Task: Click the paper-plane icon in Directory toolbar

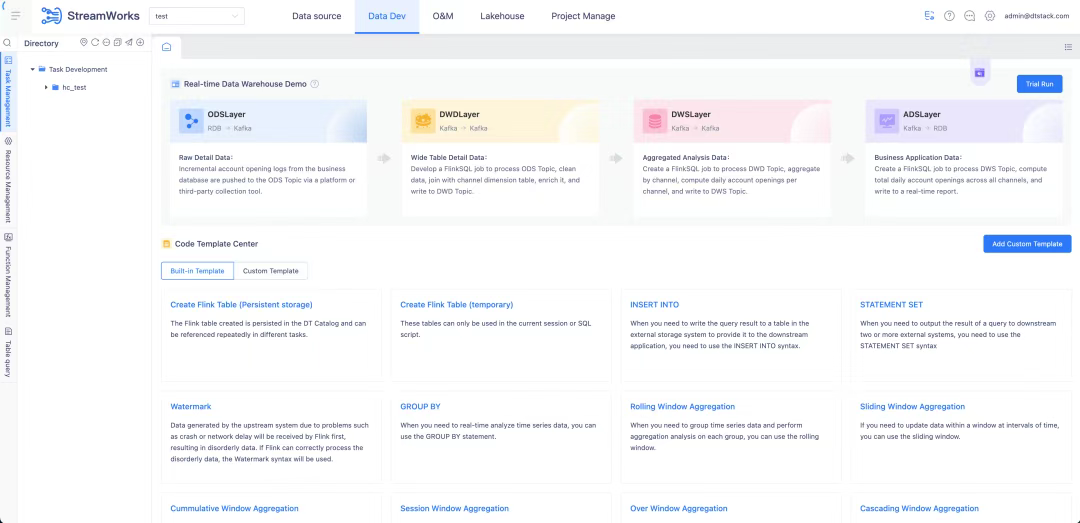Action: [x=129, y=42]
